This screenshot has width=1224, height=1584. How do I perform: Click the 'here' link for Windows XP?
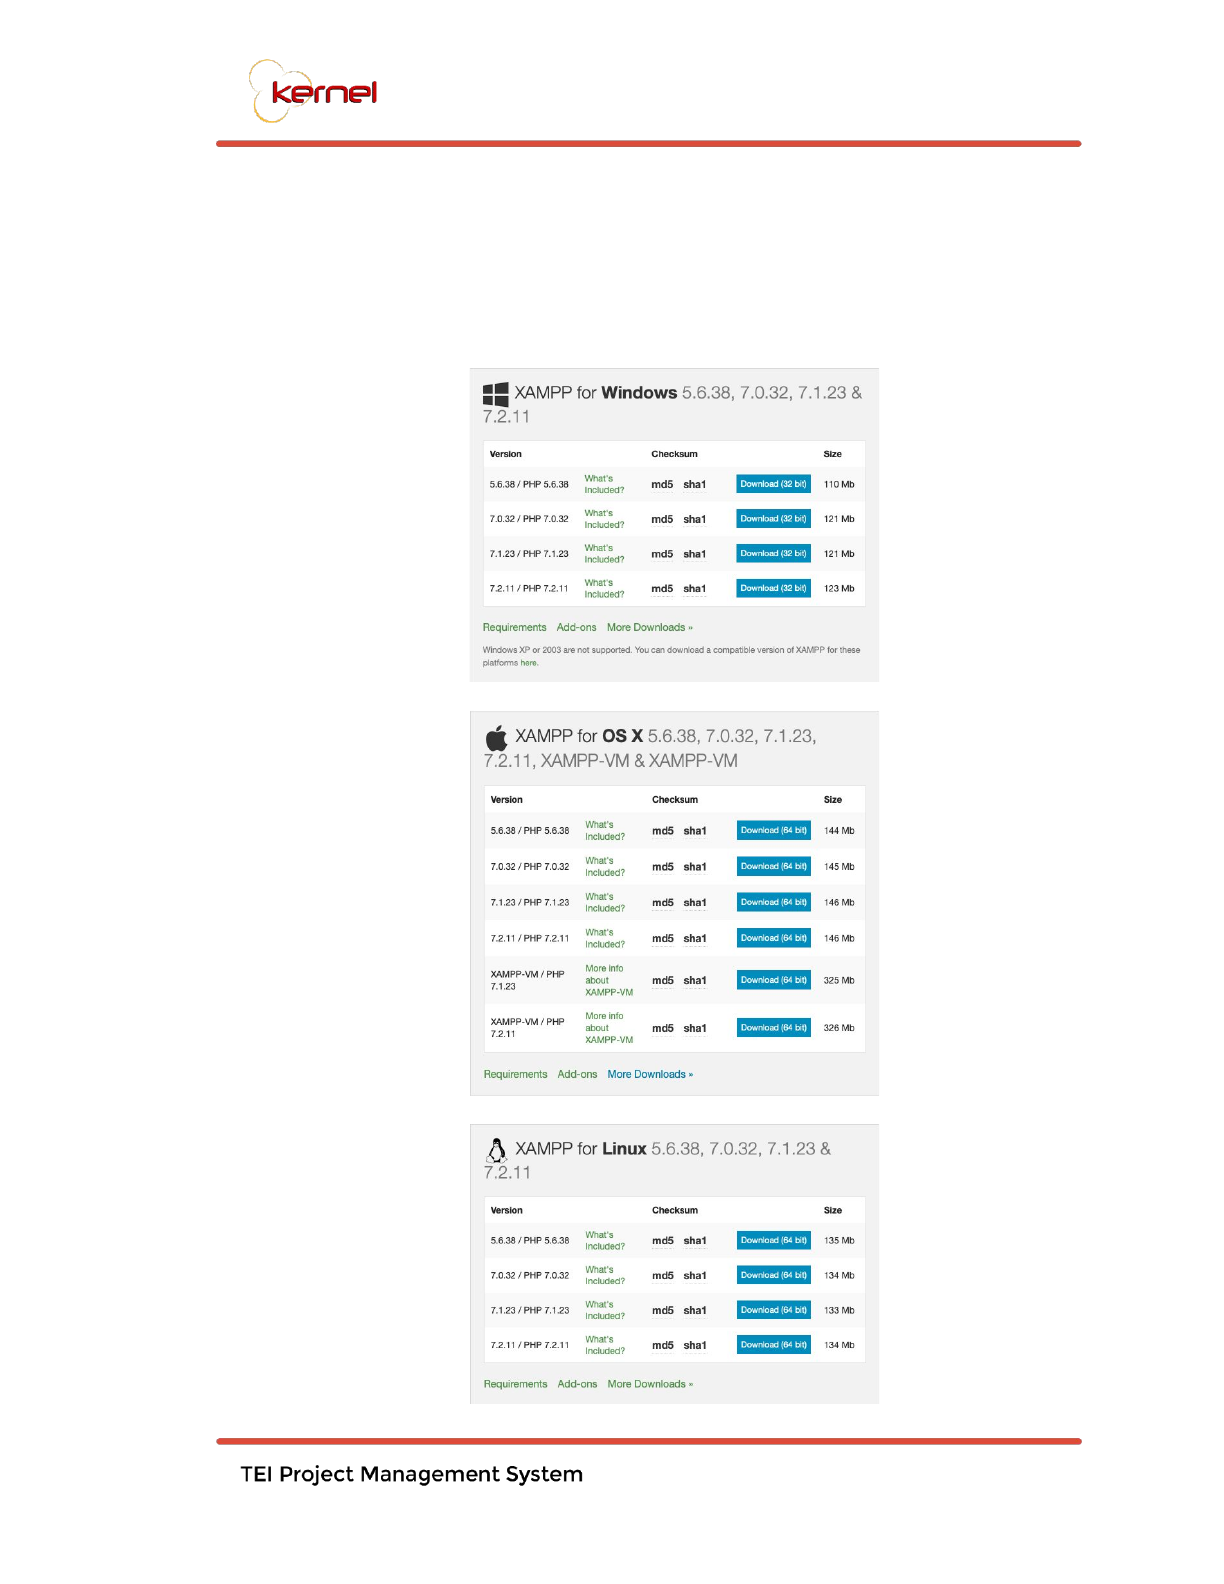click(x=529, y=663)
